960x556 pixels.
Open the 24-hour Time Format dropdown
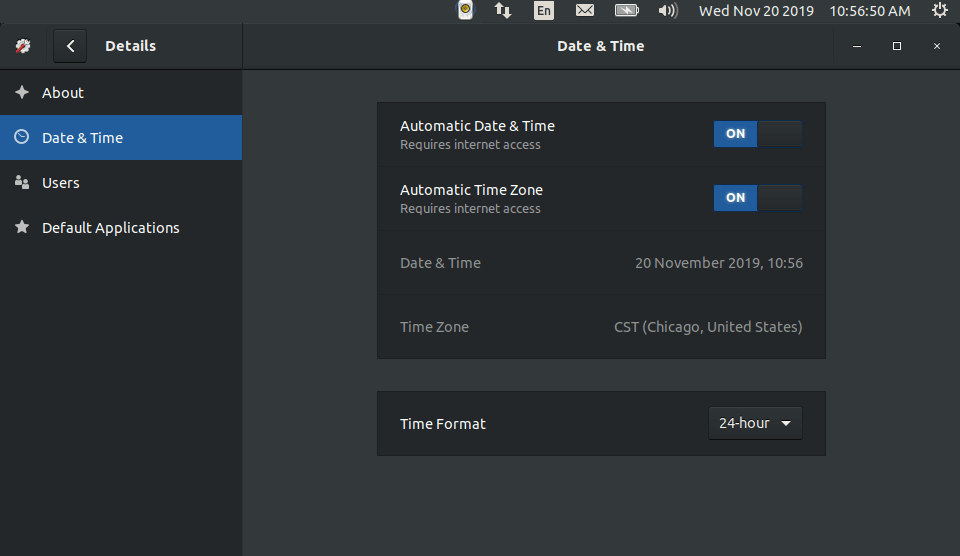pos(754,423)
